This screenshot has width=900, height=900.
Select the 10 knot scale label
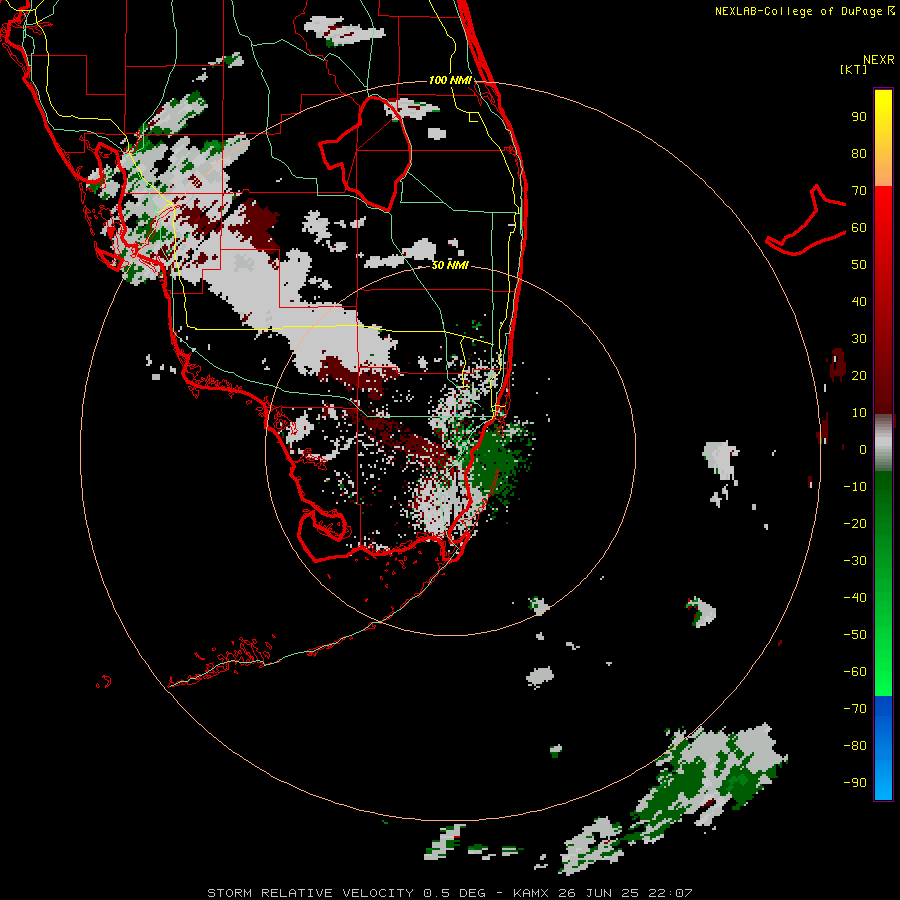click(859, 413)
